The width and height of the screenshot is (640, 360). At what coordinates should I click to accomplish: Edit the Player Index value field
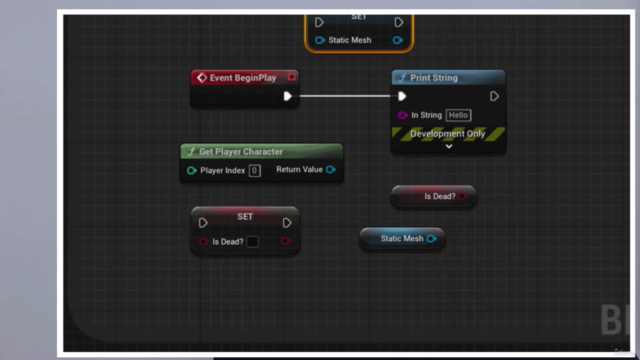[254, 170]
